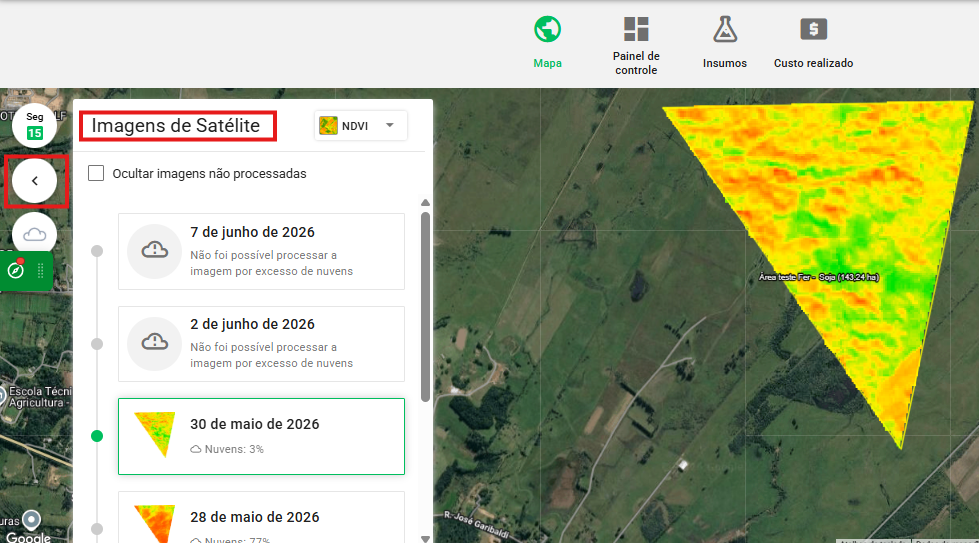Screen dimensions: 979x543
Task: Select the 7 de junho de 2026 card
Action: click(x=261, y=252)
